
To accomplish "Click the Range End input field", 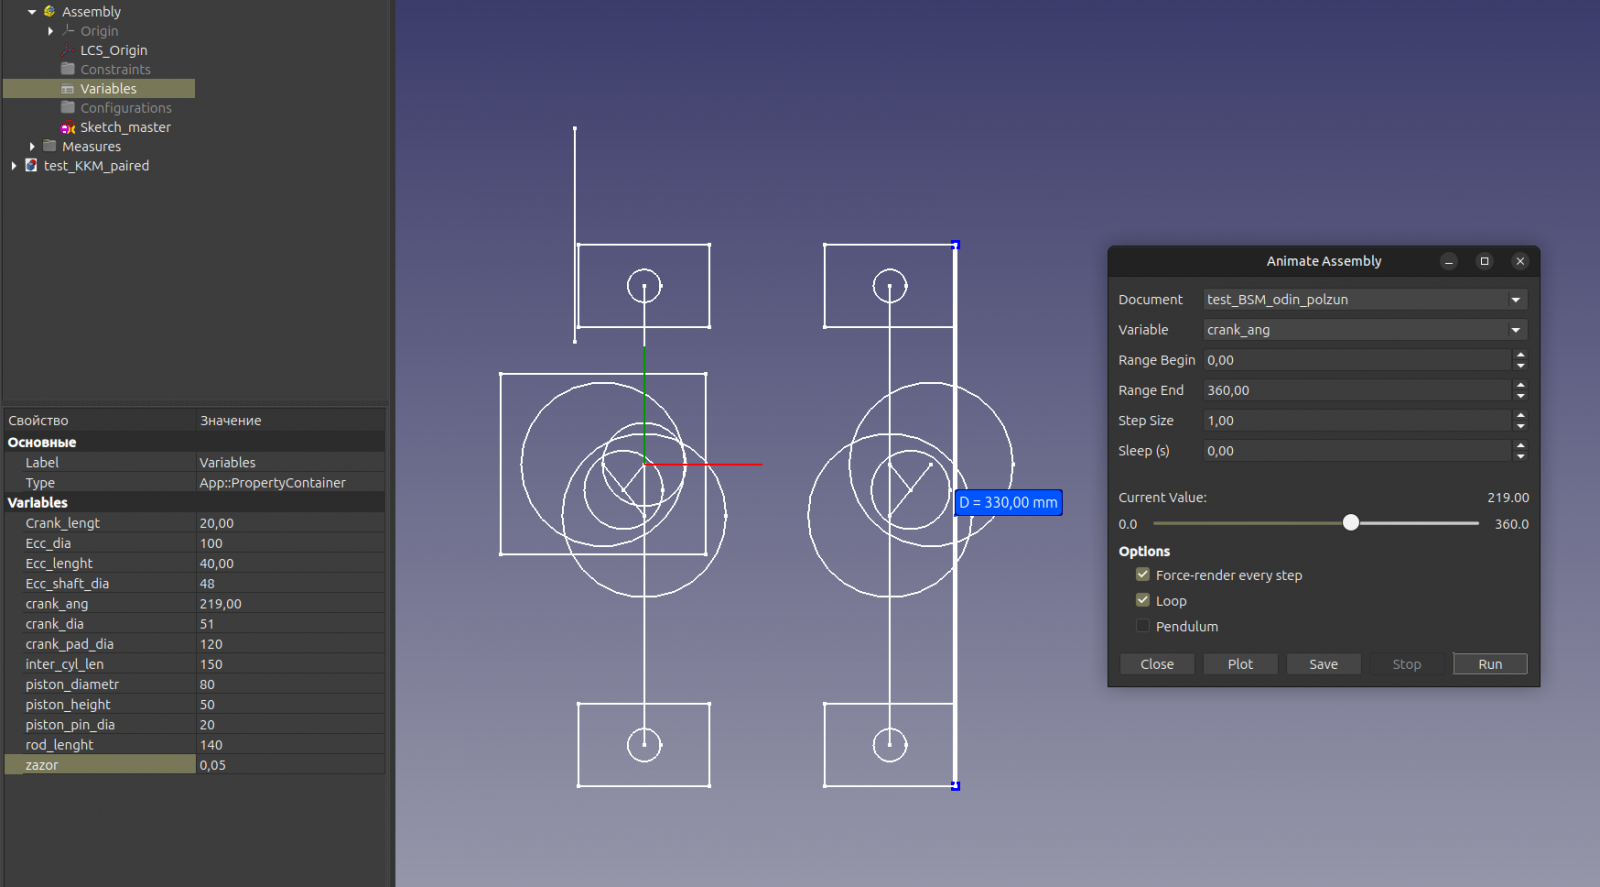I will click(x=1356, y=391).
